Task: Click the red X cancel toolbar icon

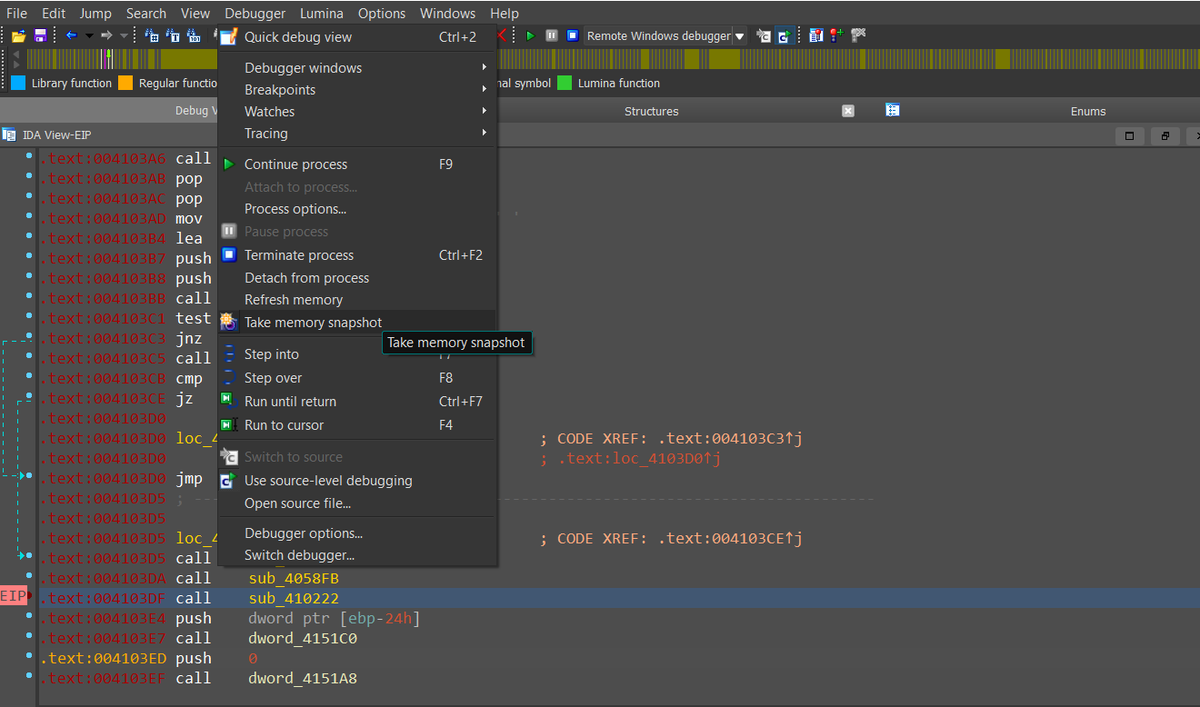Action: (503, 36)
